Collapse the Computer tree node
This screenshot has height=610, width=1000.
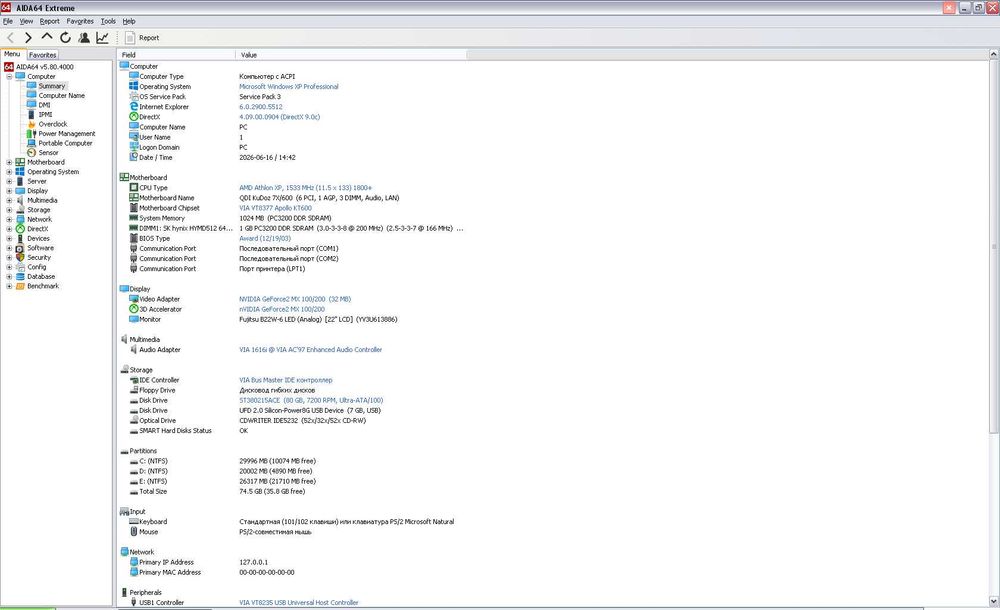coord(9,77)
